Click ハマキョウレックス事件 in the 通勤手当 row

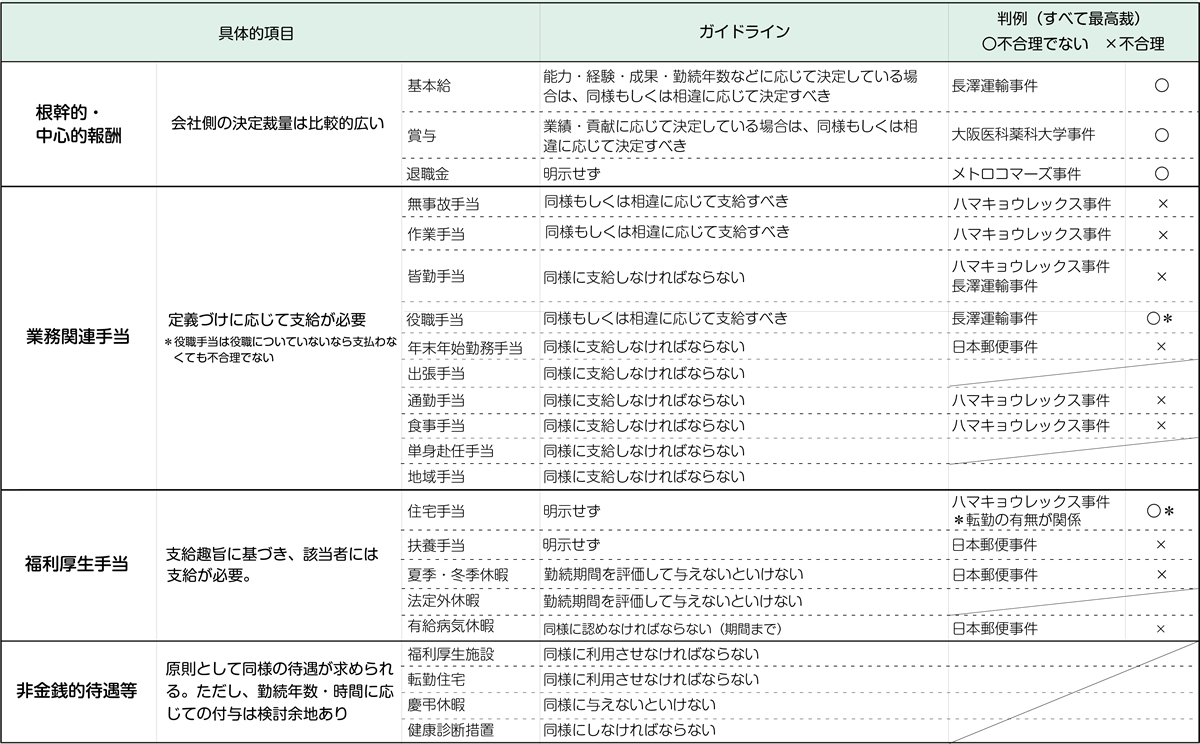(x=1031, y=400)
